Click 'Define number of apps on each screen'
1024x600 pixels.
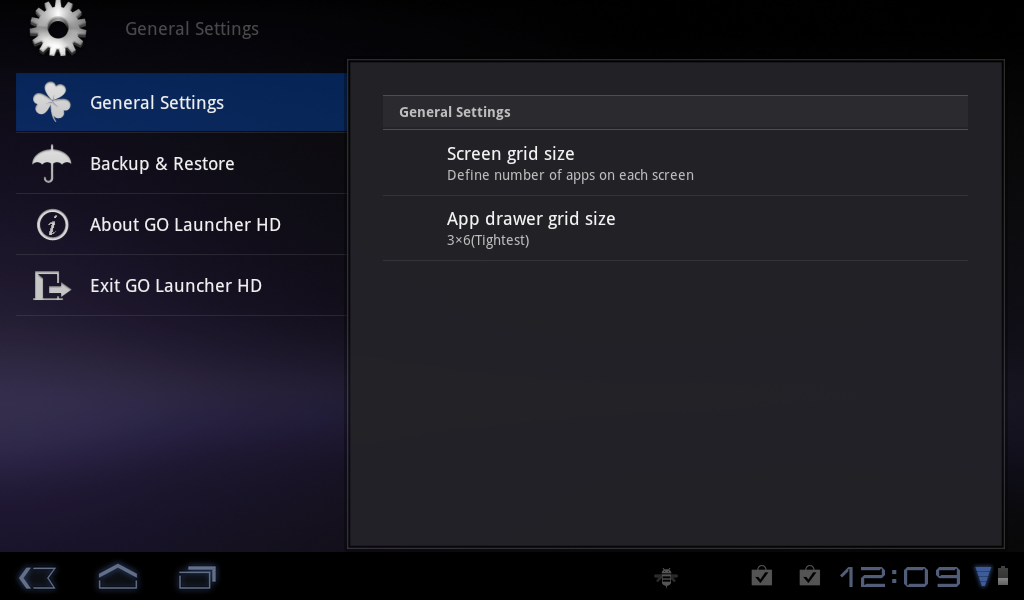pos(570,175)
